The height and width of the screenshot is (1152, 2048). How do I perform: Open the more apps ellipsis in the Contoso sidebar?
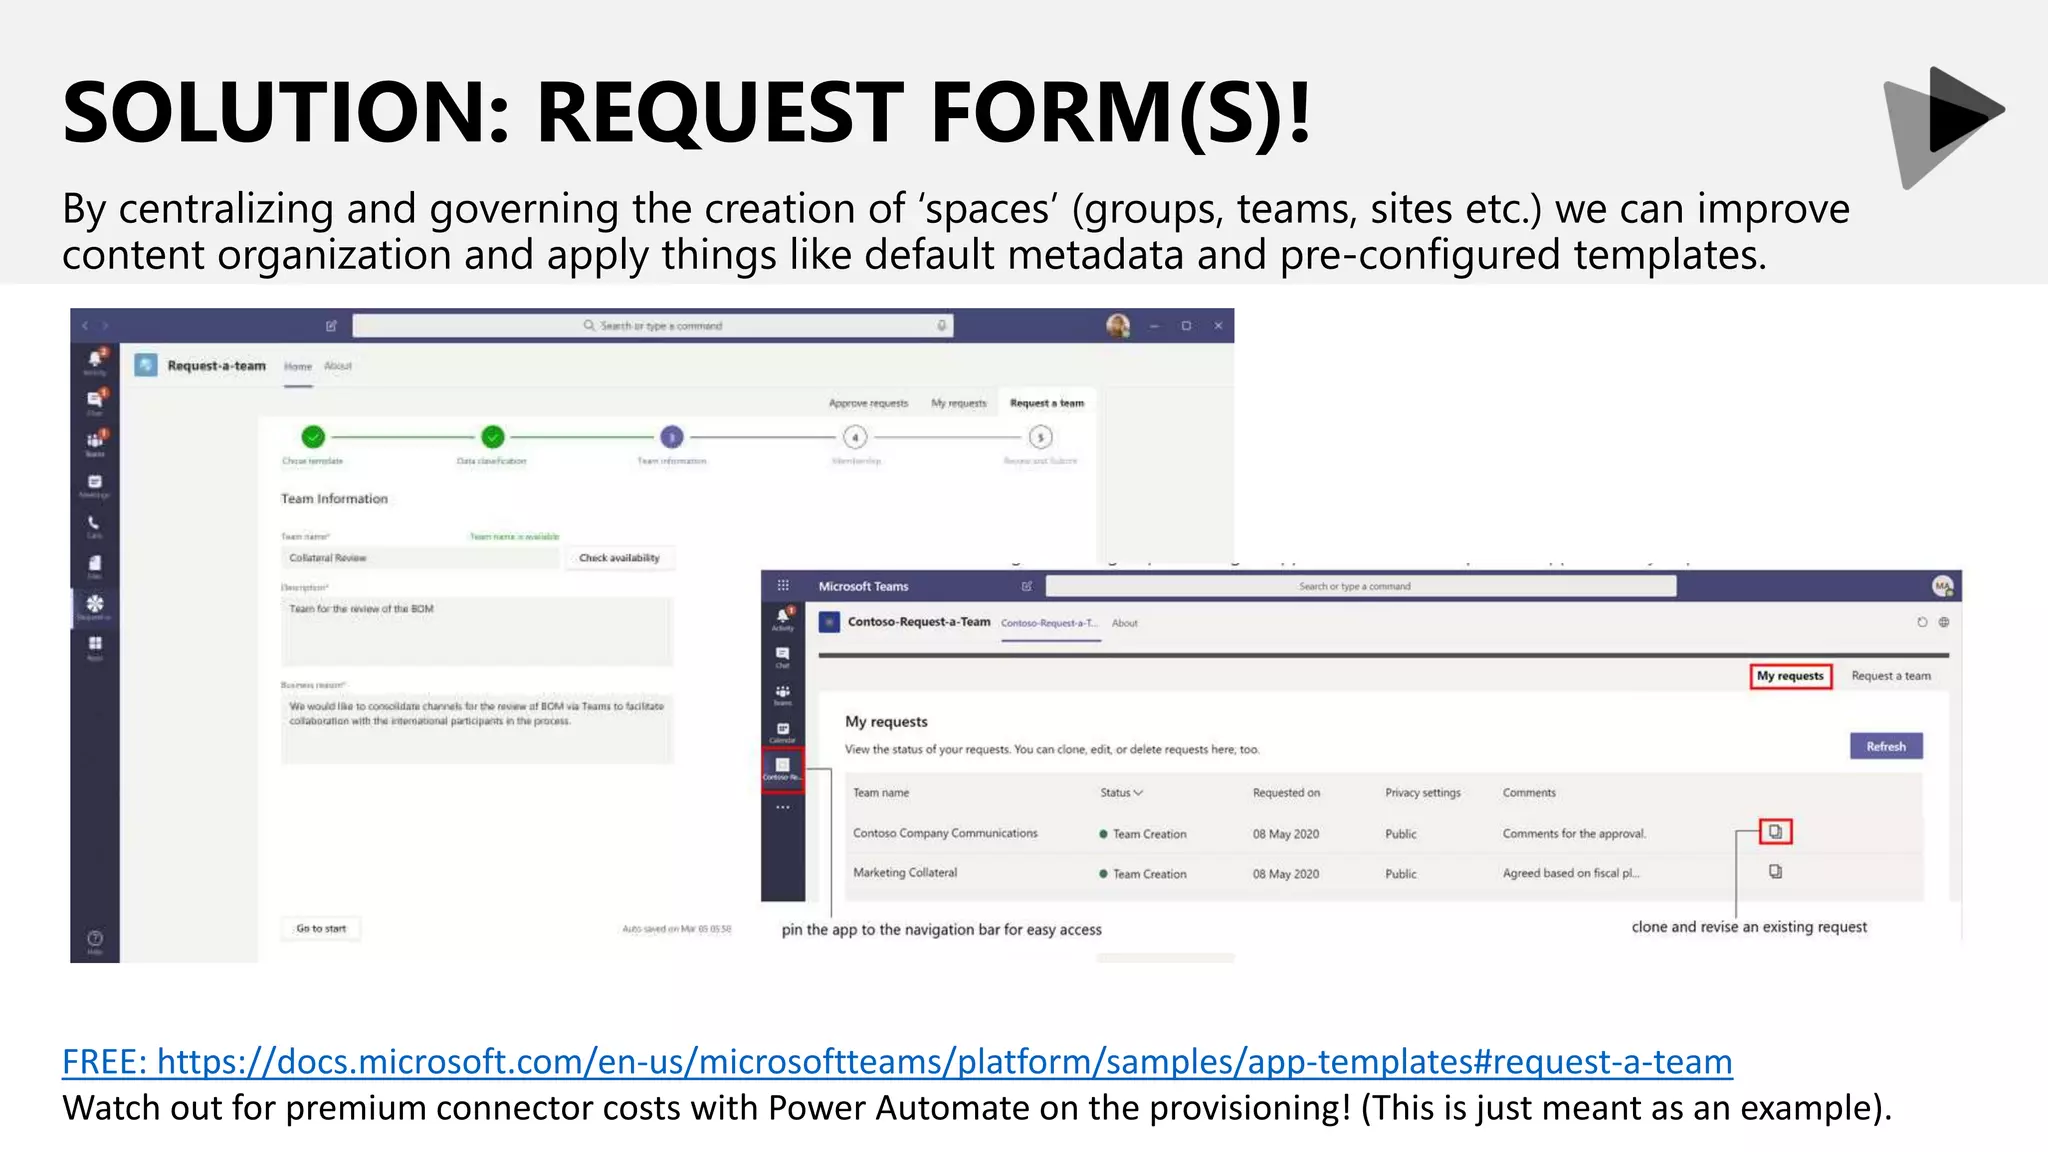tap(783, 807)
